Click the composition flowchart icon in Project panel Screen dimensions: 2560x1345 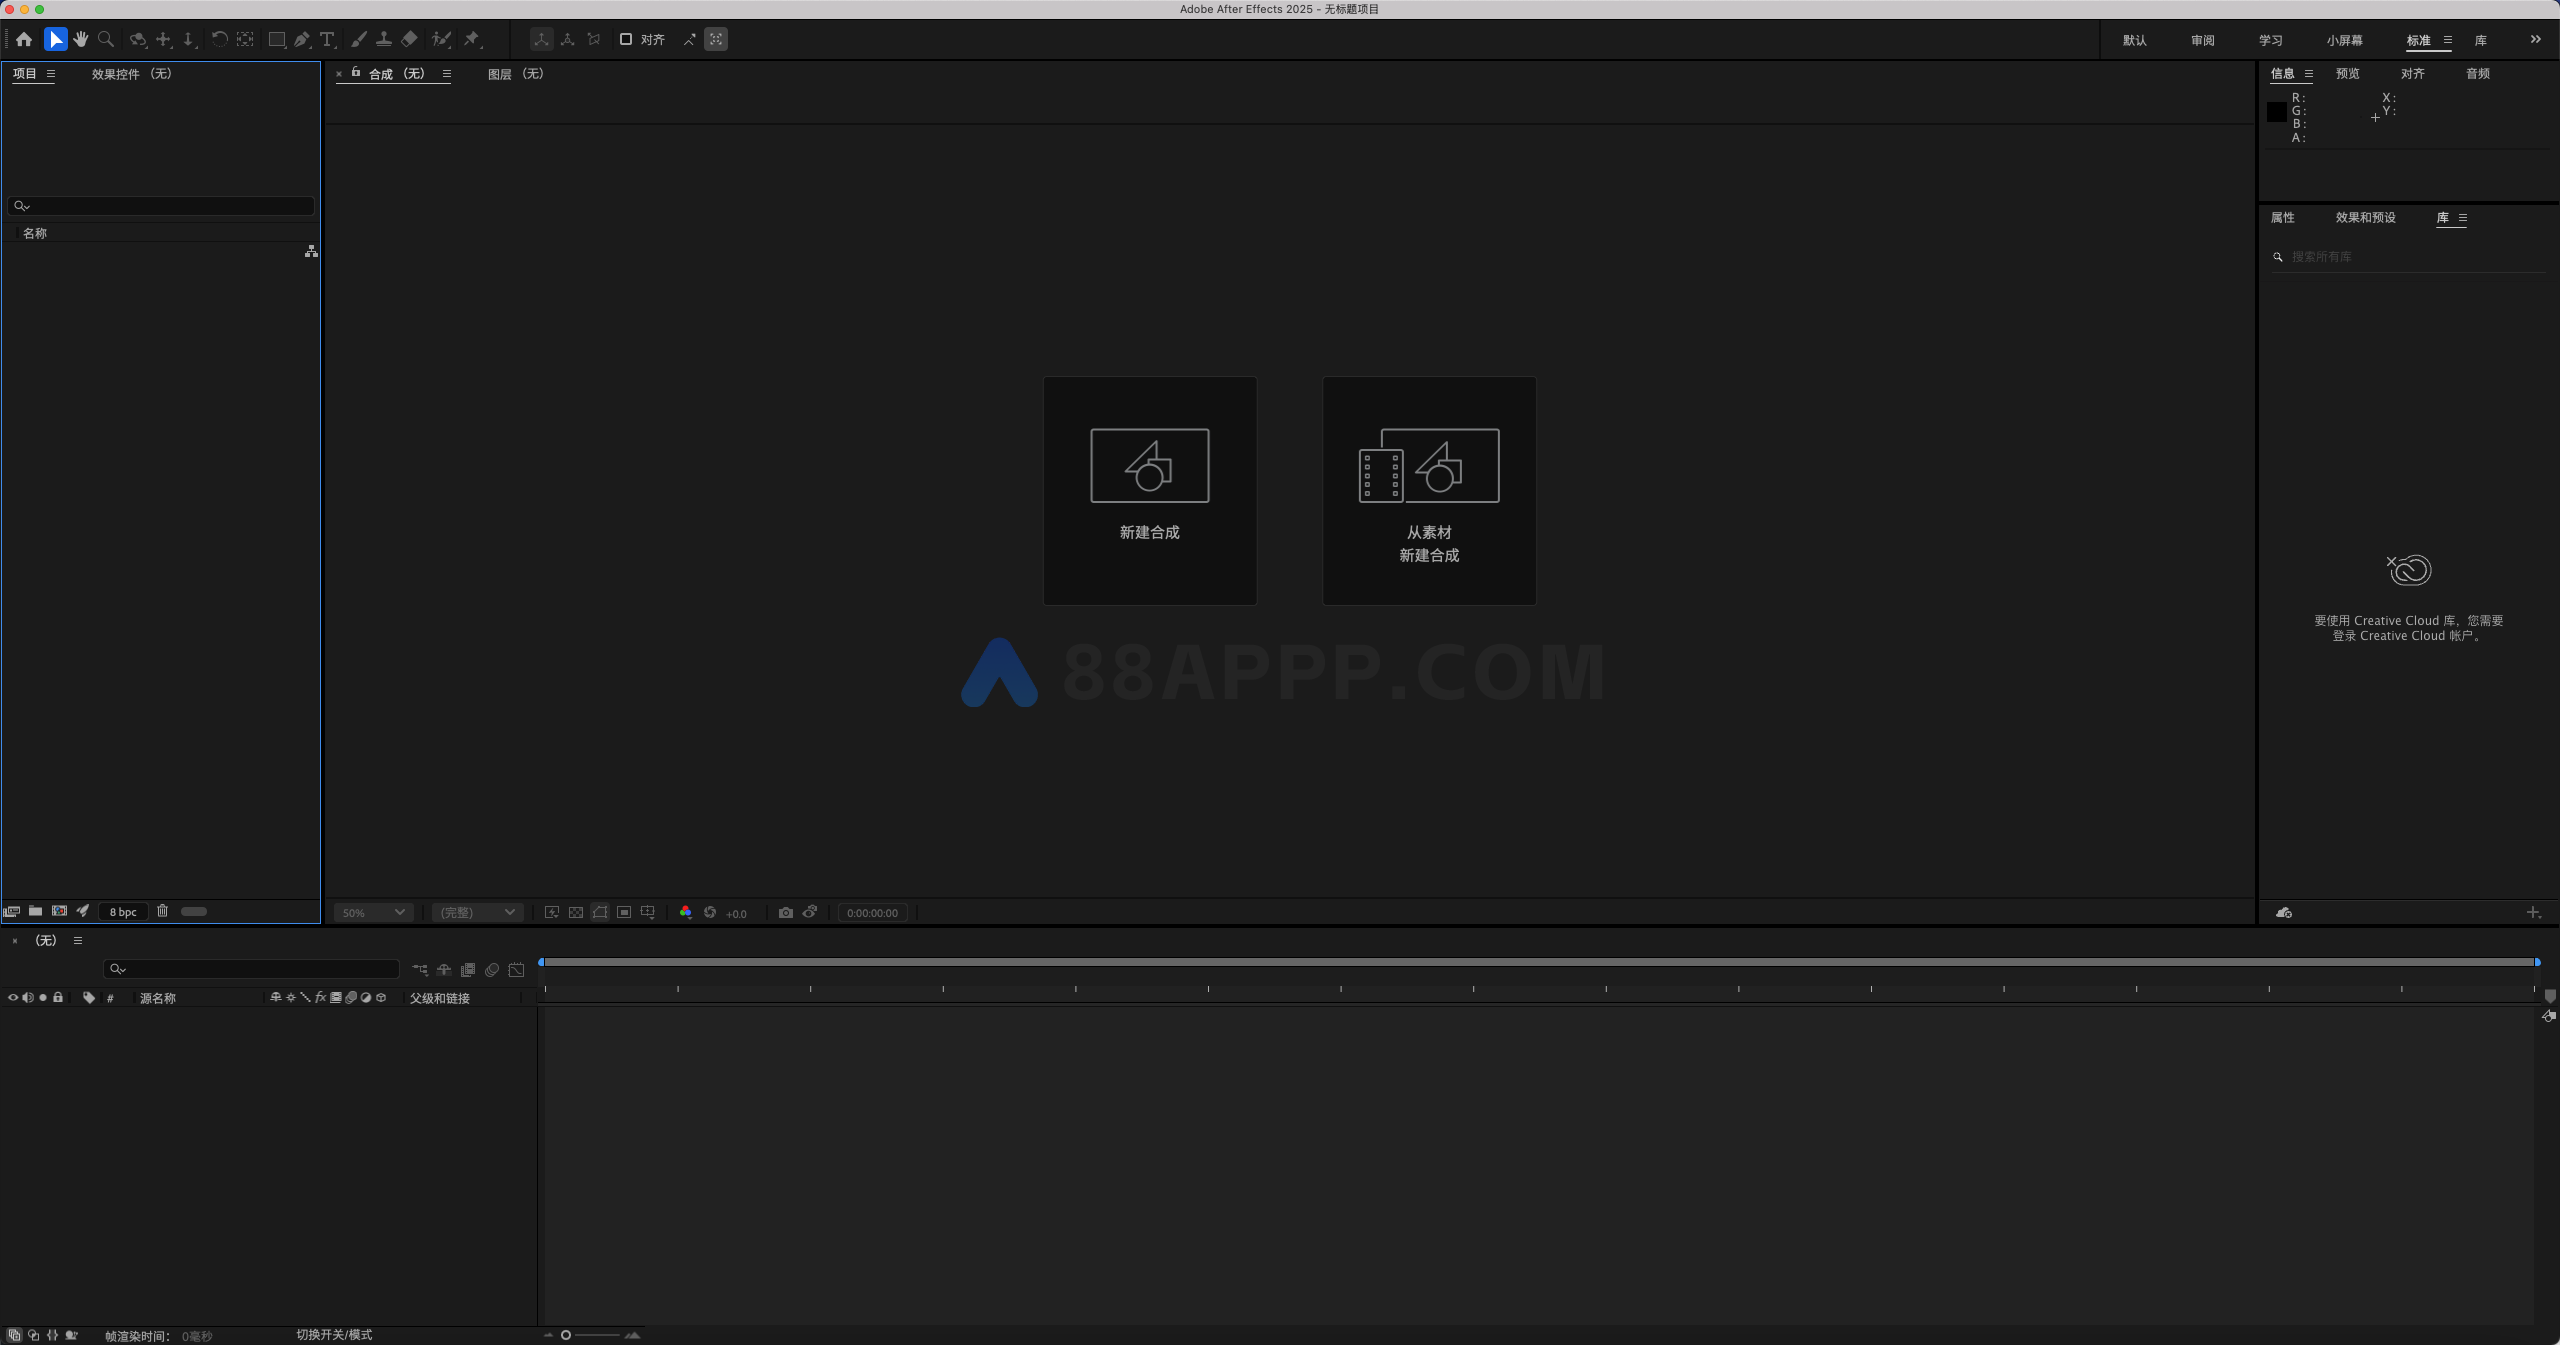point(311,252)
